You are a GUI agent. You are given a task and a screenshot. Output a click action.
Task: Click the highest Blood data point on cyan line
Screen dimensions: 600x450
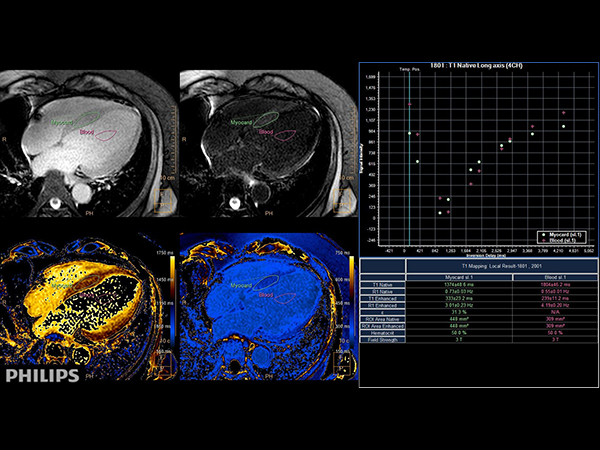tap(409, 104)
